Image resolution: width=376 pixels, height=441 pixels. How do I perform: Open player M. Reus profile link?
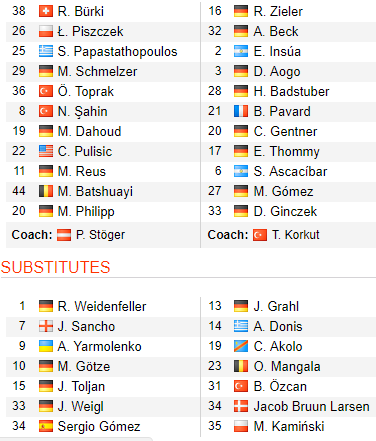pos(82,171)
